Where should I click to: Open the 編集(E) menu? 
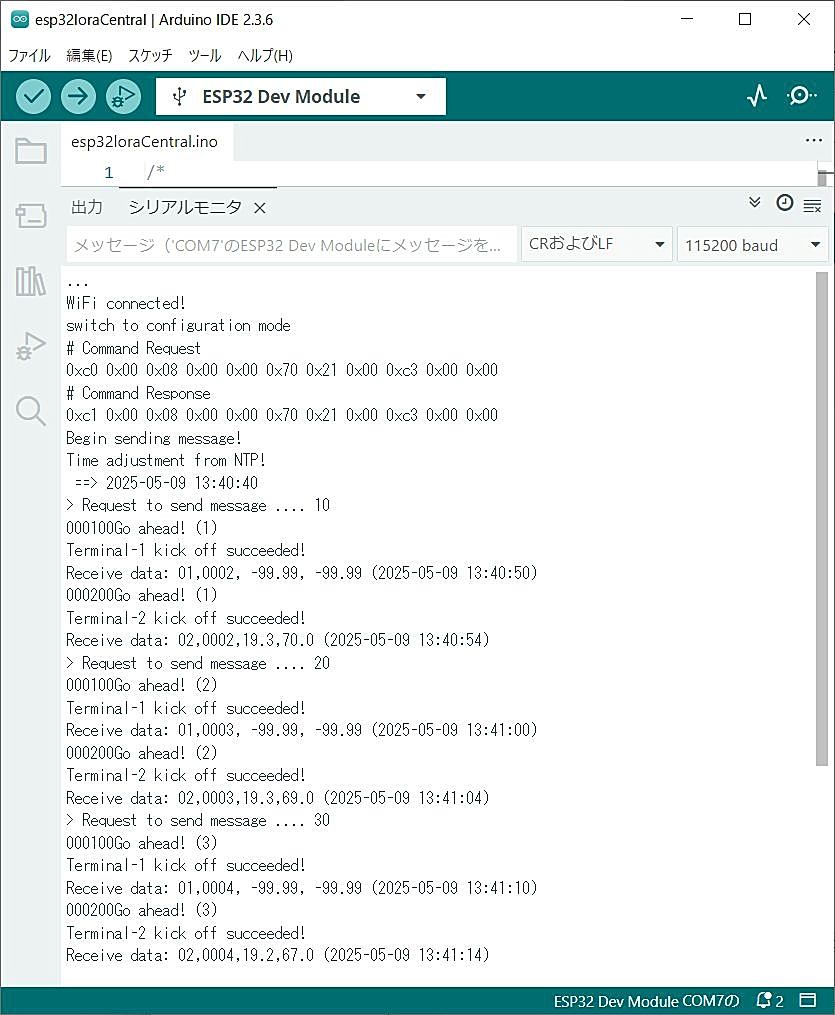(x=89, y=56)
